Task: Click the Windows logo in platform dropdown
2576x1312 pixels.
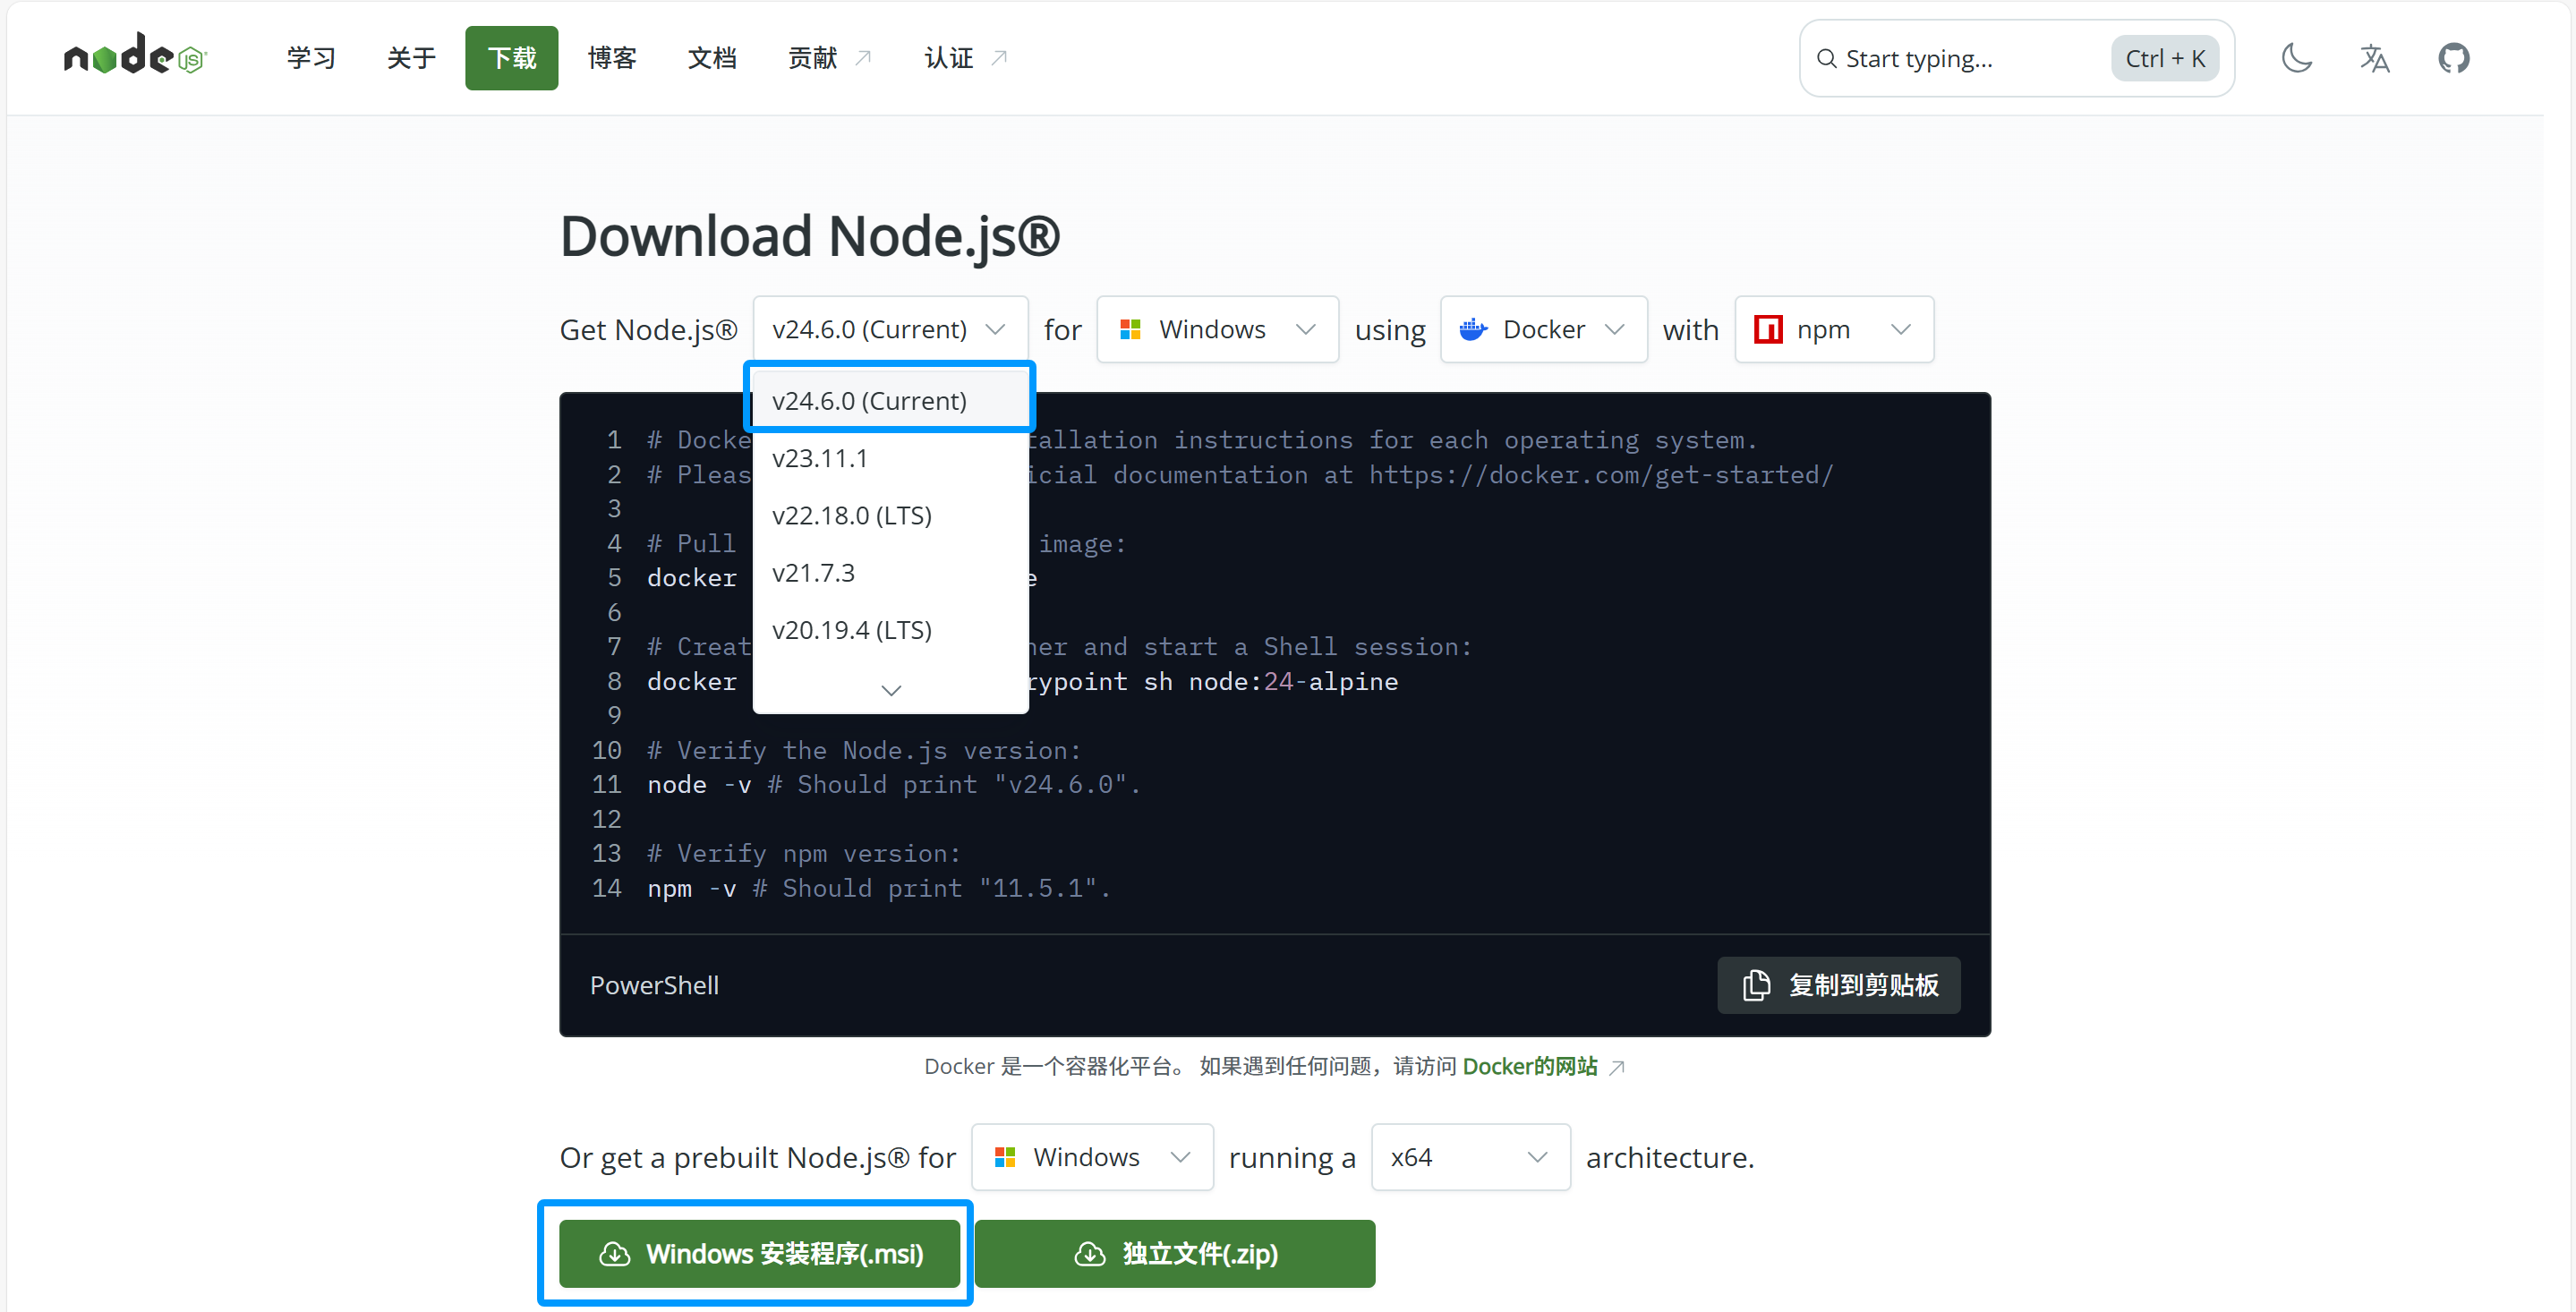Action: pyautogui.click(x=1130, y=329)
